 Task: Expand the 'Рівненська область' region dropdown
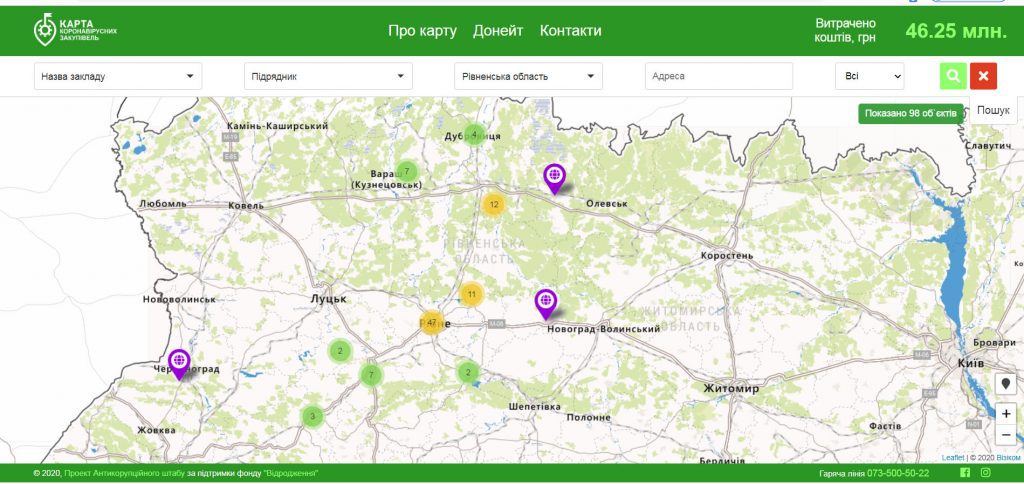click(528, 76)
